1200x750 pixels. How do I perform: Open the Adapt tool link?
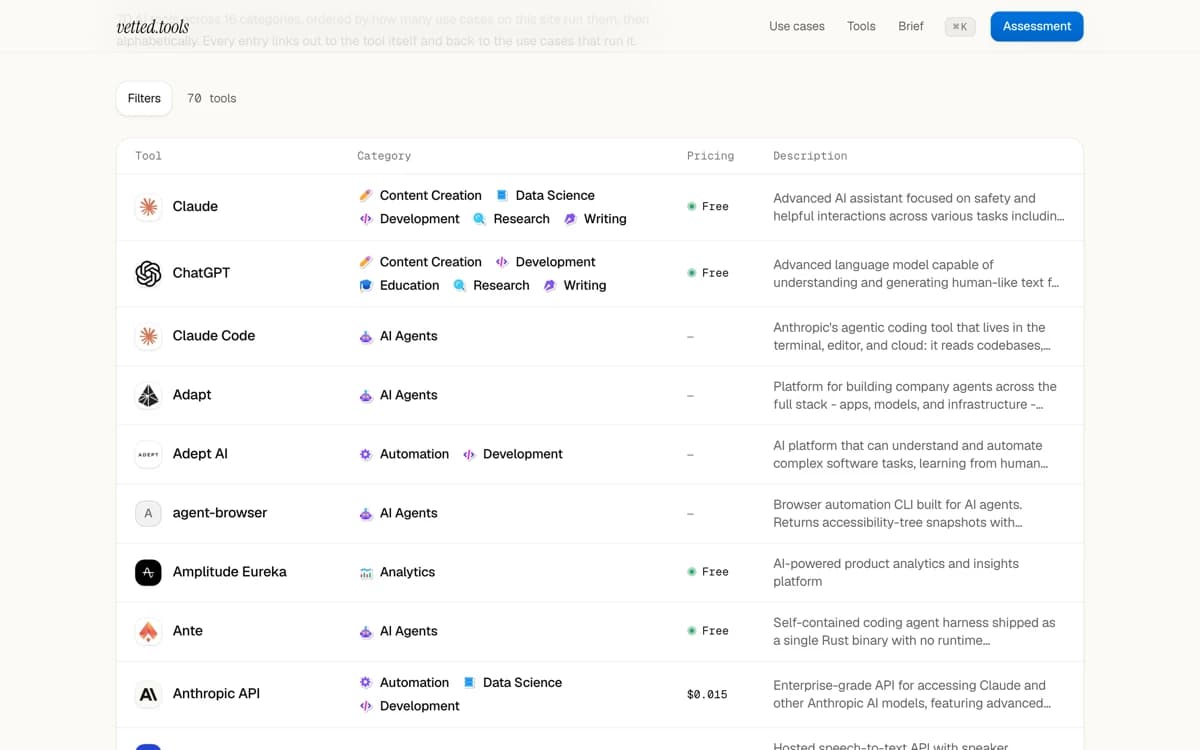click(192, 395)
